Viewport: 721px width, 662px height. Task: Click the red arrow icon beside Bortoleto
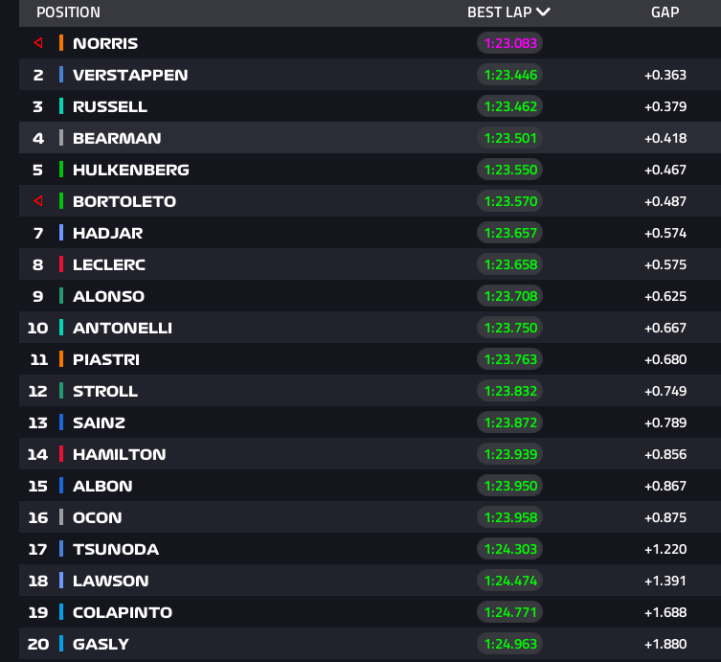click(38, 201)
